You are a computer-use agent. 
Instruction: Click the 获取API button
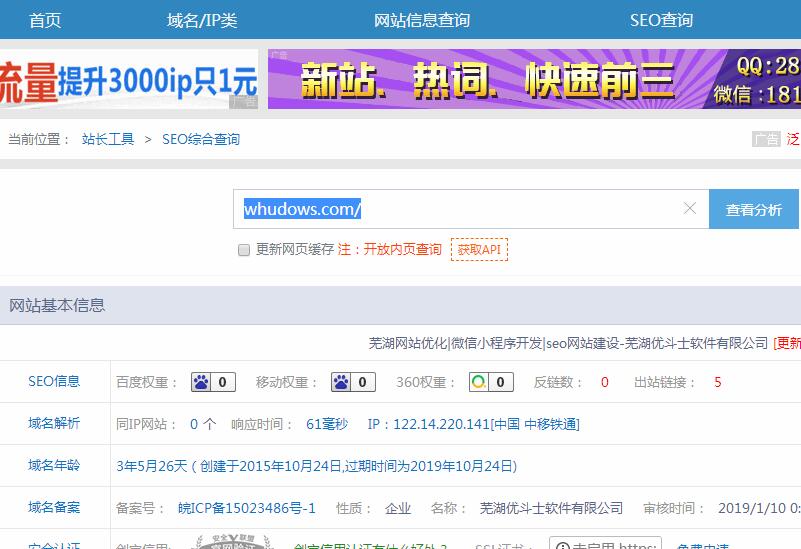[x=479, y=249]
